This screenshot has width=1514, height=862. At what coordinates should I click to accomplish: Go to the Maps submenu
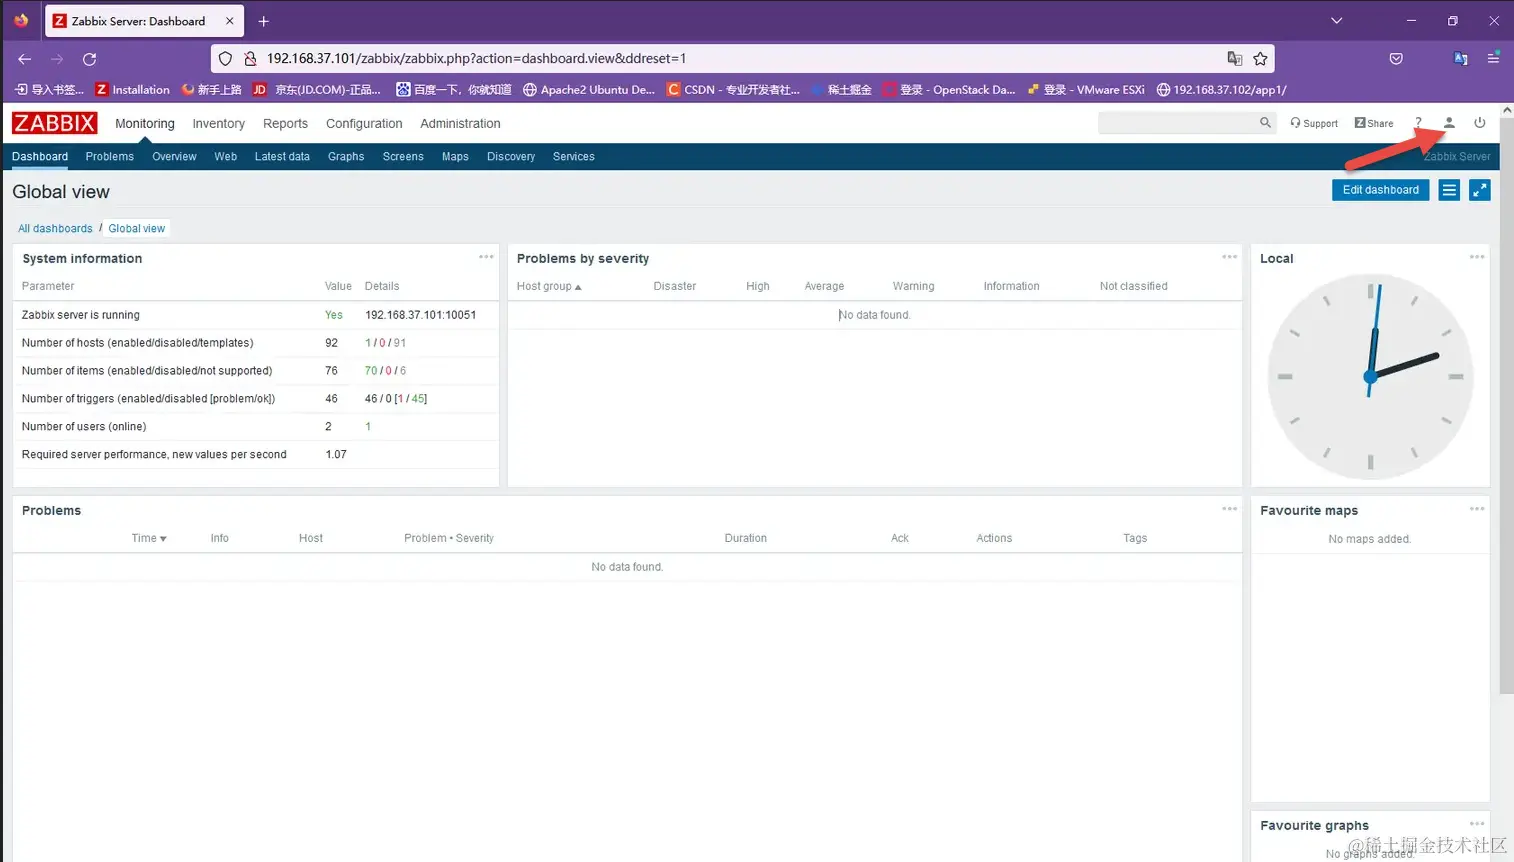455,157
